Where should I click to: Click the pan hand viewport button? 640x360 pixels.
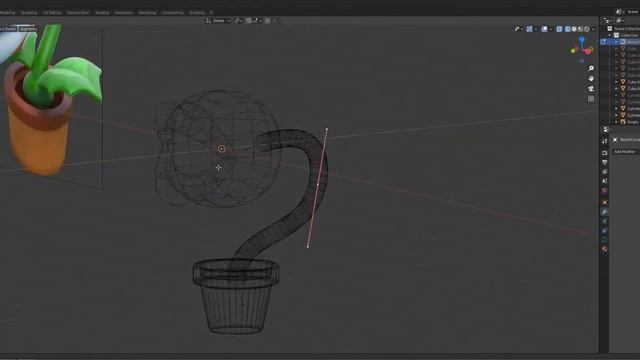(x=591, y=78)
